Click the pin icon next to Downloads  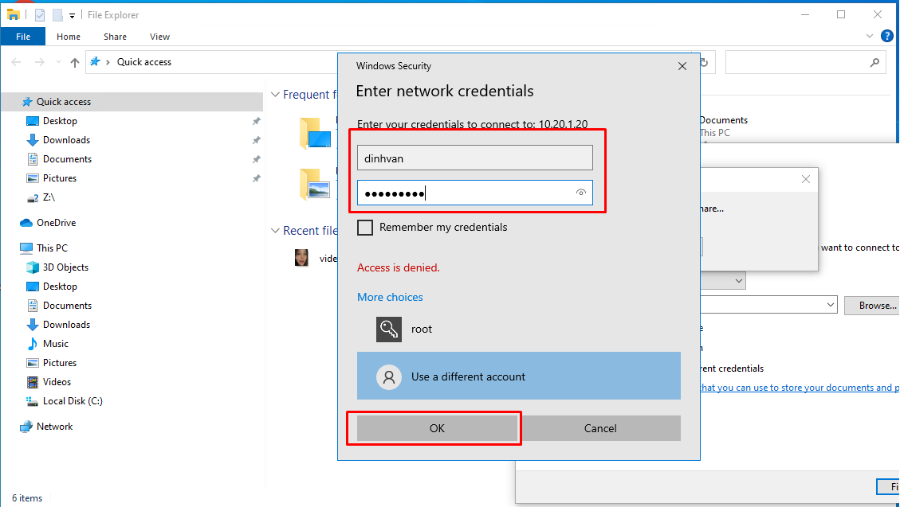(256, 140)
